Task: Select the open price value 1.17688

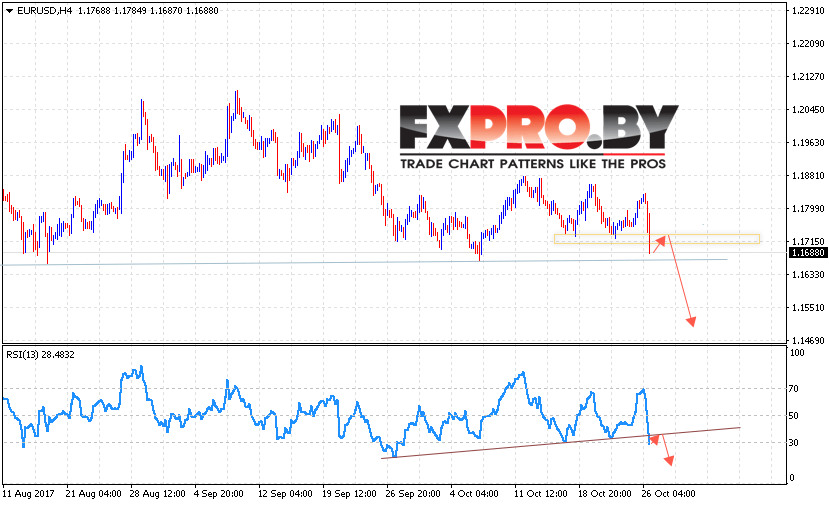Action: click(94, 11)
